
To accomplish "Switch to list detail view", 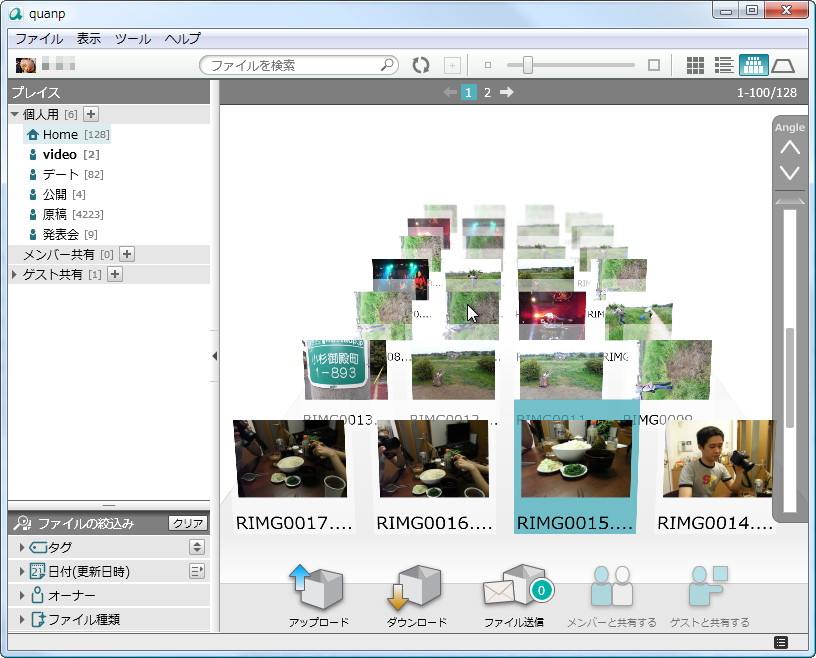I will [723, 65].
